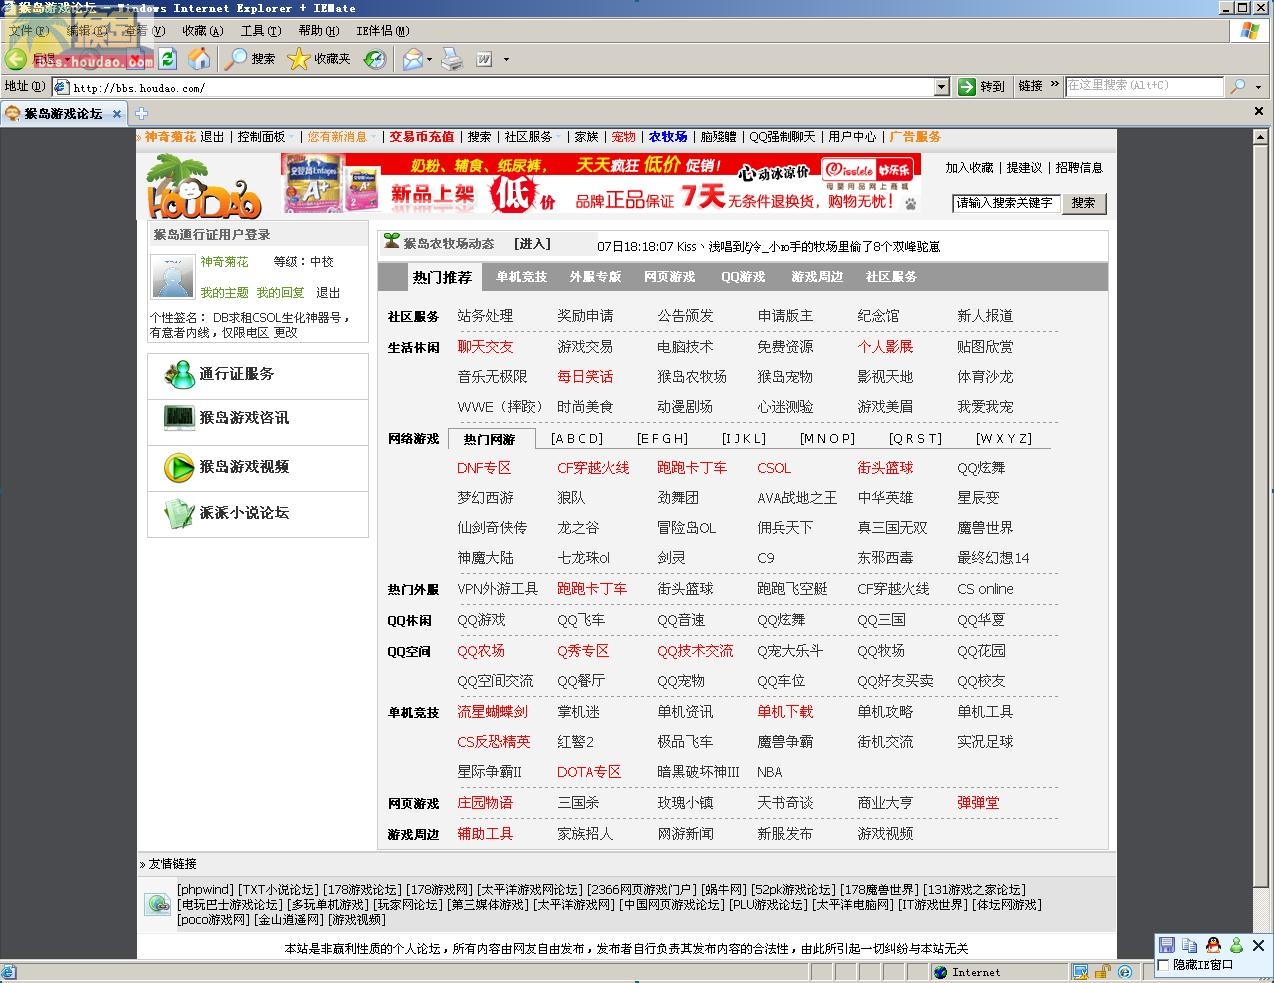The height and width of the screenshot is (983, 1274).
Task: Open the 聊天交友 forum link
Action: pyautogui.click(x=485, y=347)
